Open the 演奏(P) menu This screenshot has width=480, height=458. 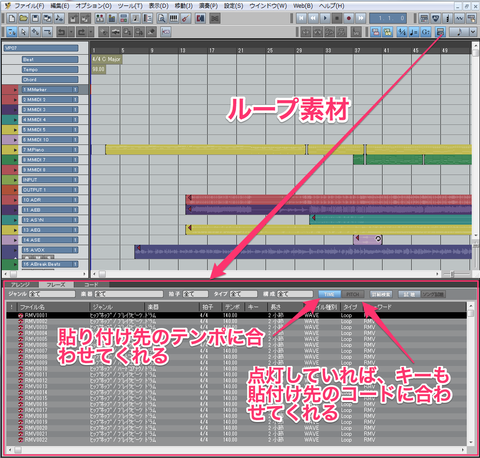click(208, 6)
